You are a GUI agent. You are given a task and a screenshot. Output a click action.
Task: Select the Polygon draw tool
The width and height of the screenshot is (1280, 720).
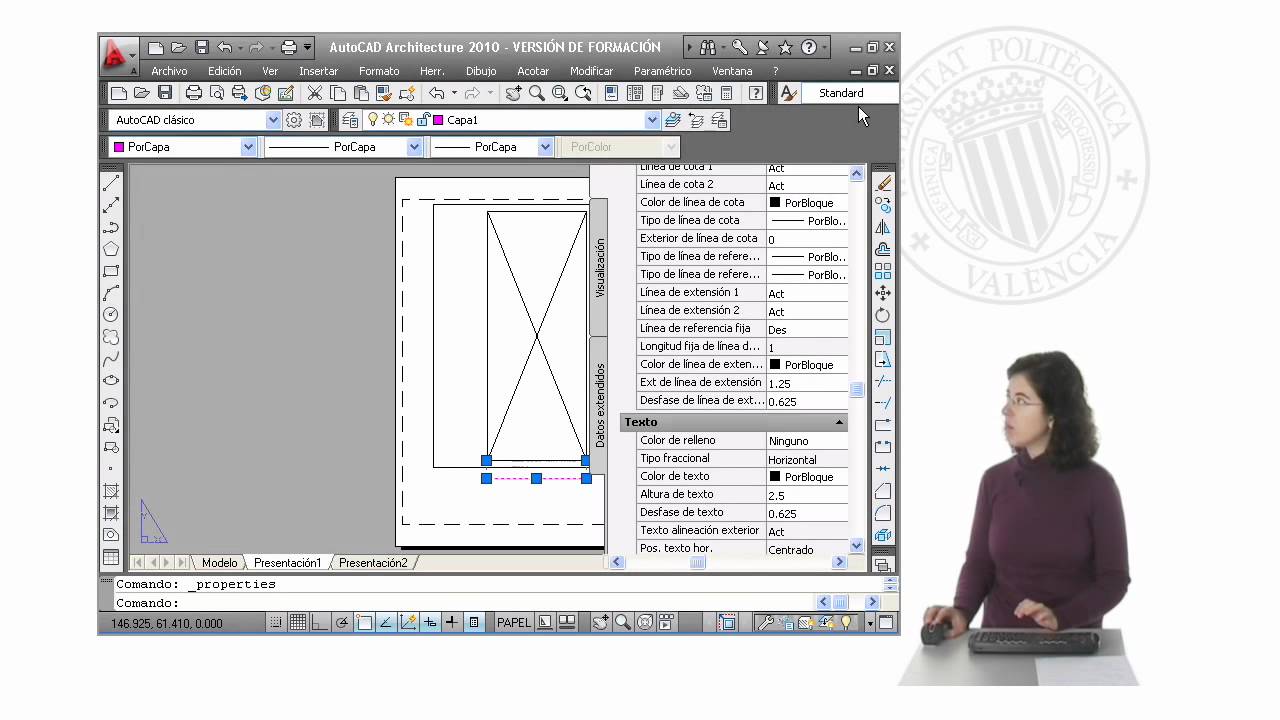[111, 249]
